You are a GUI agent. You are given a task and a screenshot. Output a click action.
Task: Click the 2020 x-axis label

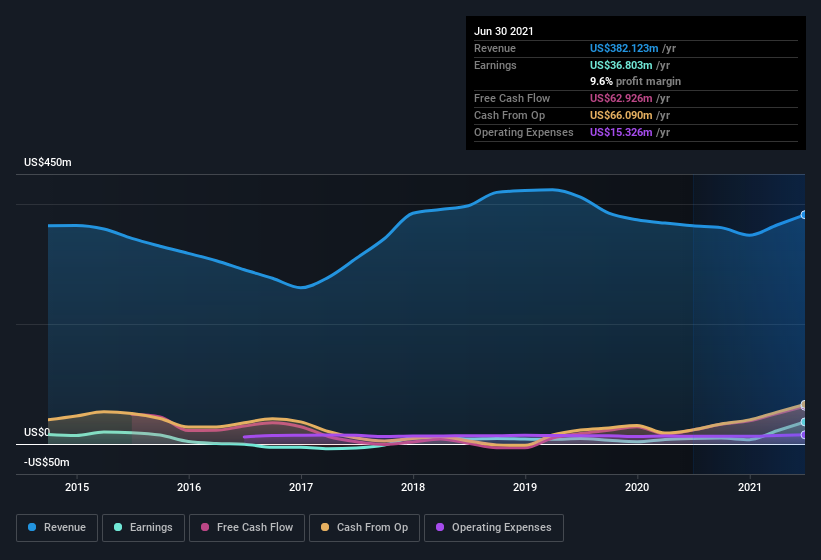point(637,487)
